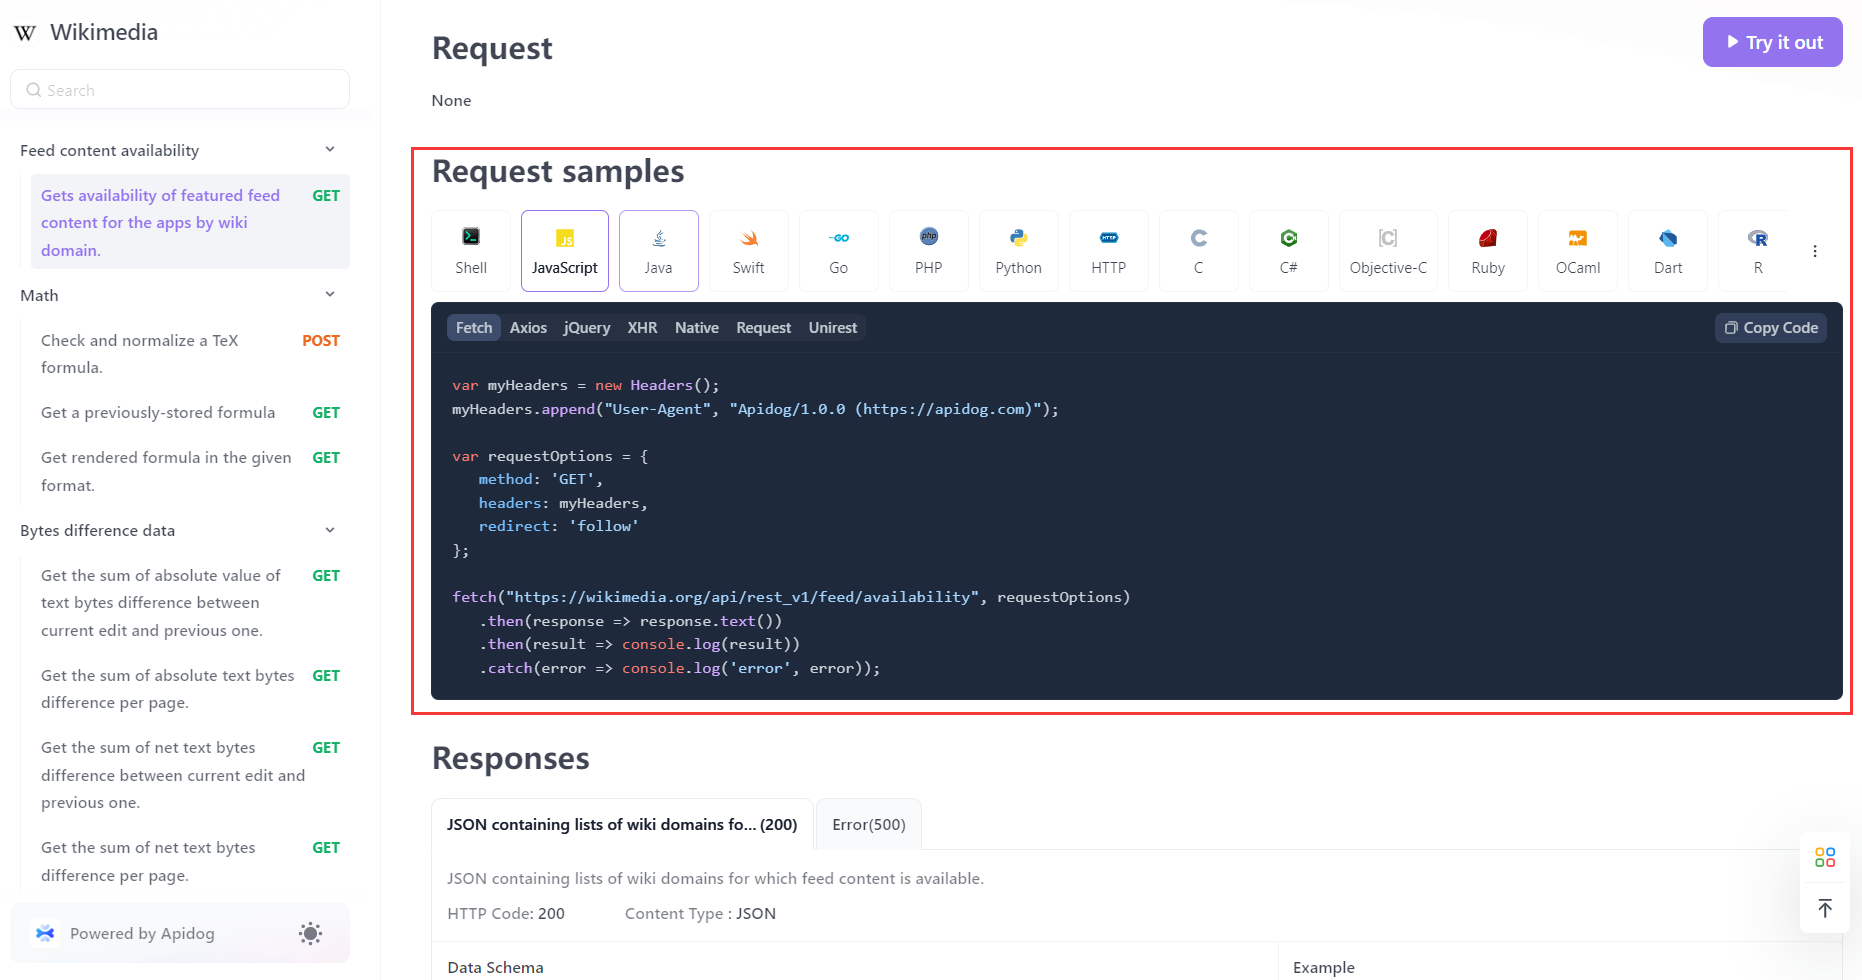
Task: Select the Shell language icon
Action: (x=471, y=251)
